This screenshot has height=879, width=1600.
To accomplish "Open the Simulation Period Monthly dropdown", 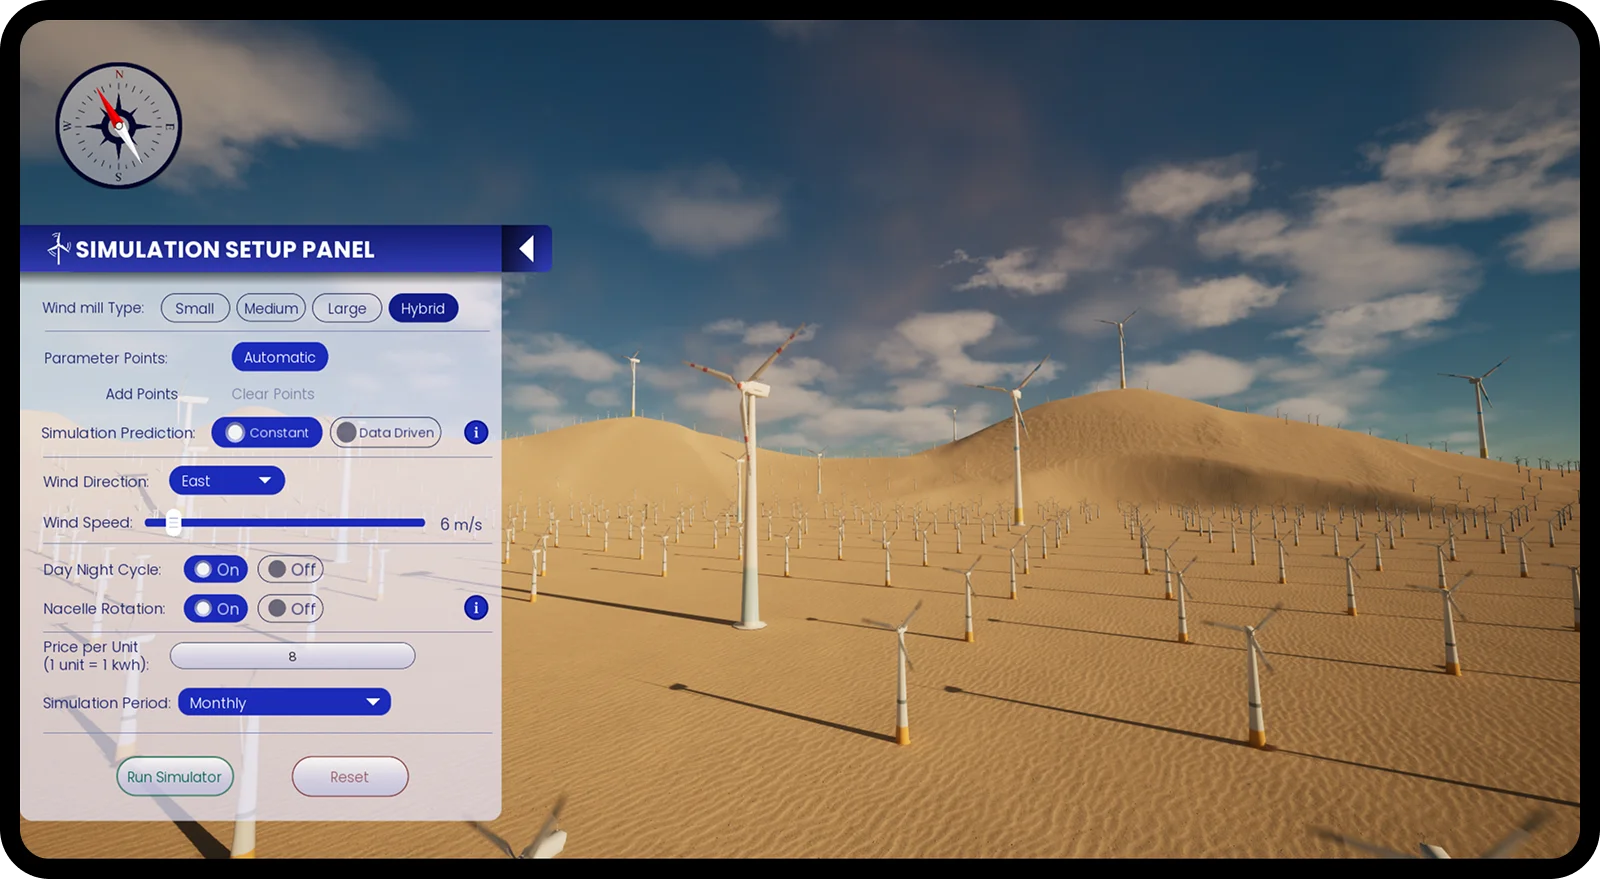I will pos(284,702).
